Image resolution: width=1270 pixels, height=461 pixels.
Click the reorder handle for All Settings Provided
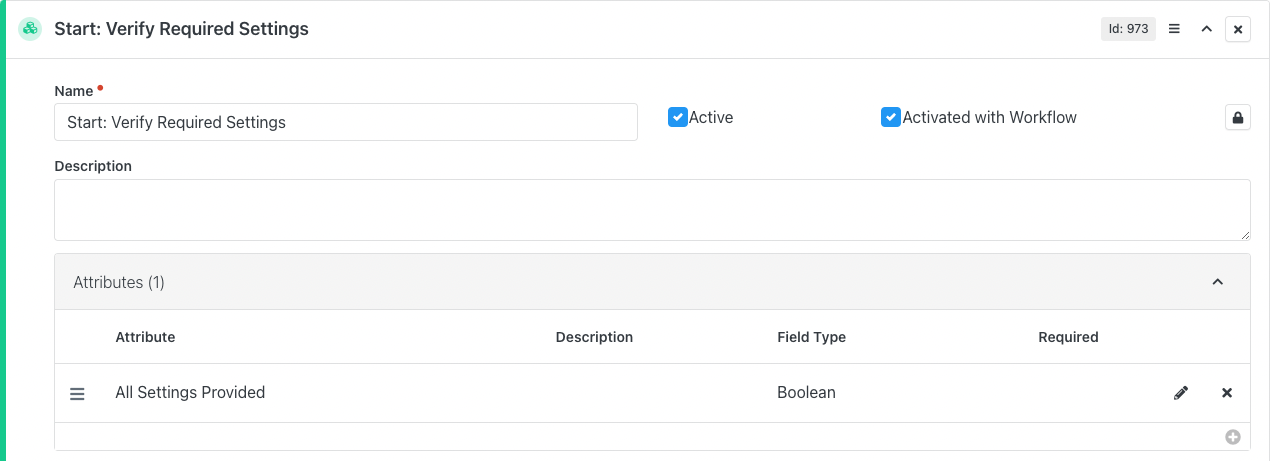click(x=77, y=394)
